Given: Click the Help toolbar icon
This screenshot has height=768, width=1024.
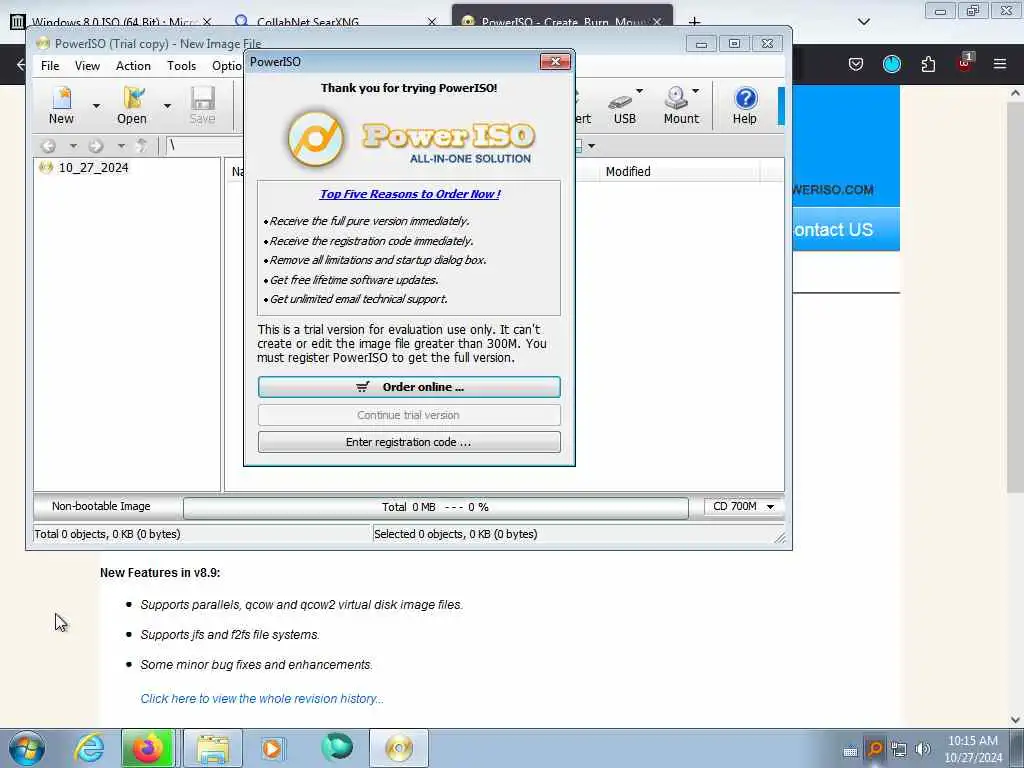Looking at the screenshot, I should pyautogui.click(x=744, y=105).
